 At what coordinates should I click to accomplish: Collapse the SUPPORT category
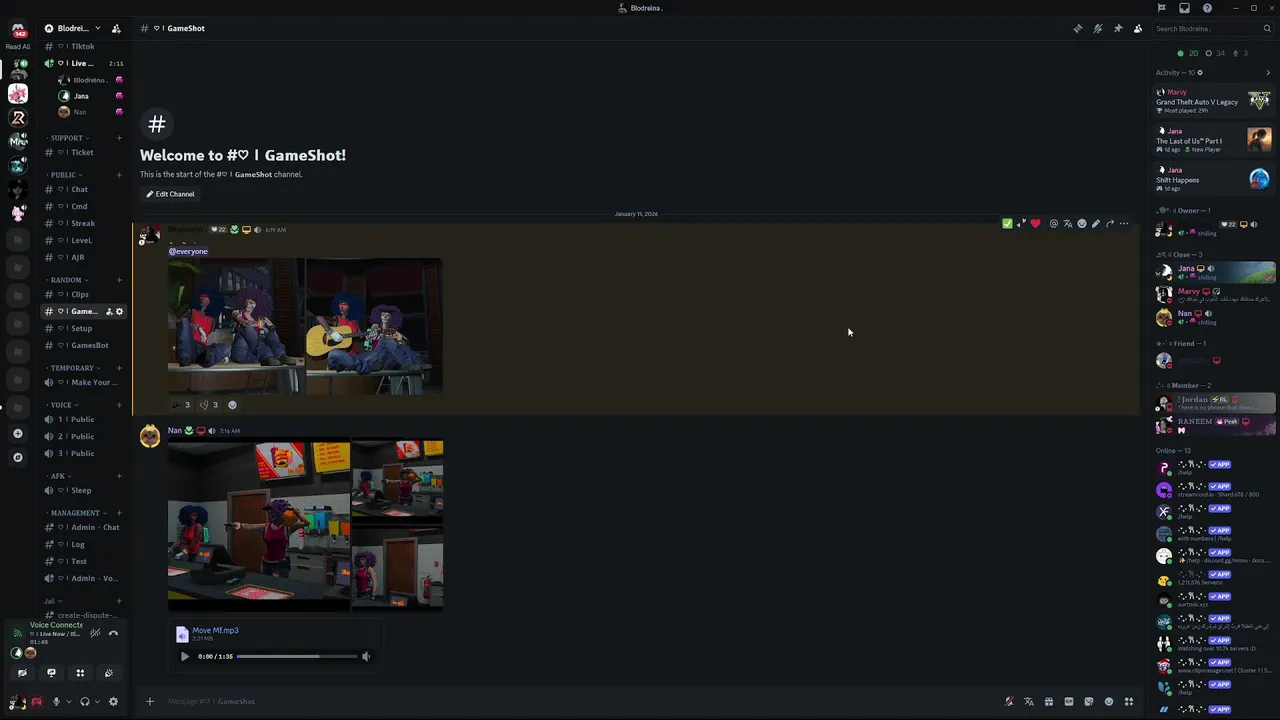point(68,138)
